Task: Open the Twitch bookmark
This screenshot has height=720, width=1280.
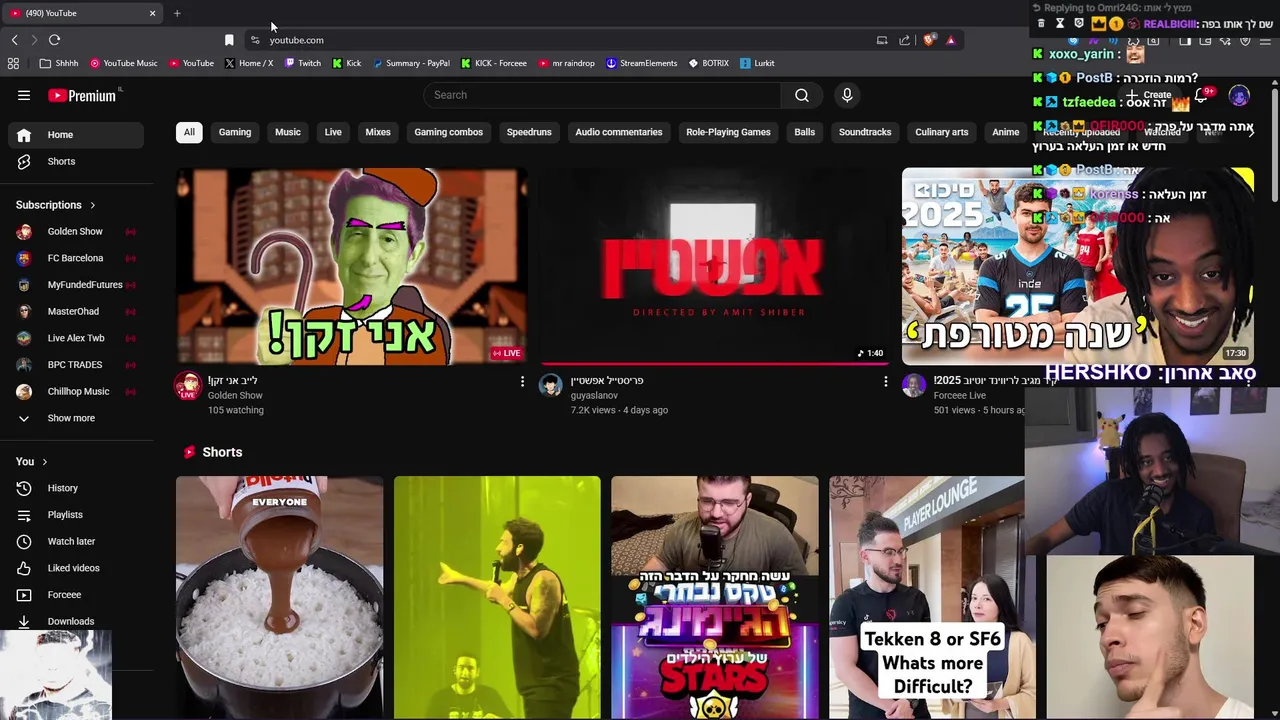Action: point(303,63)
